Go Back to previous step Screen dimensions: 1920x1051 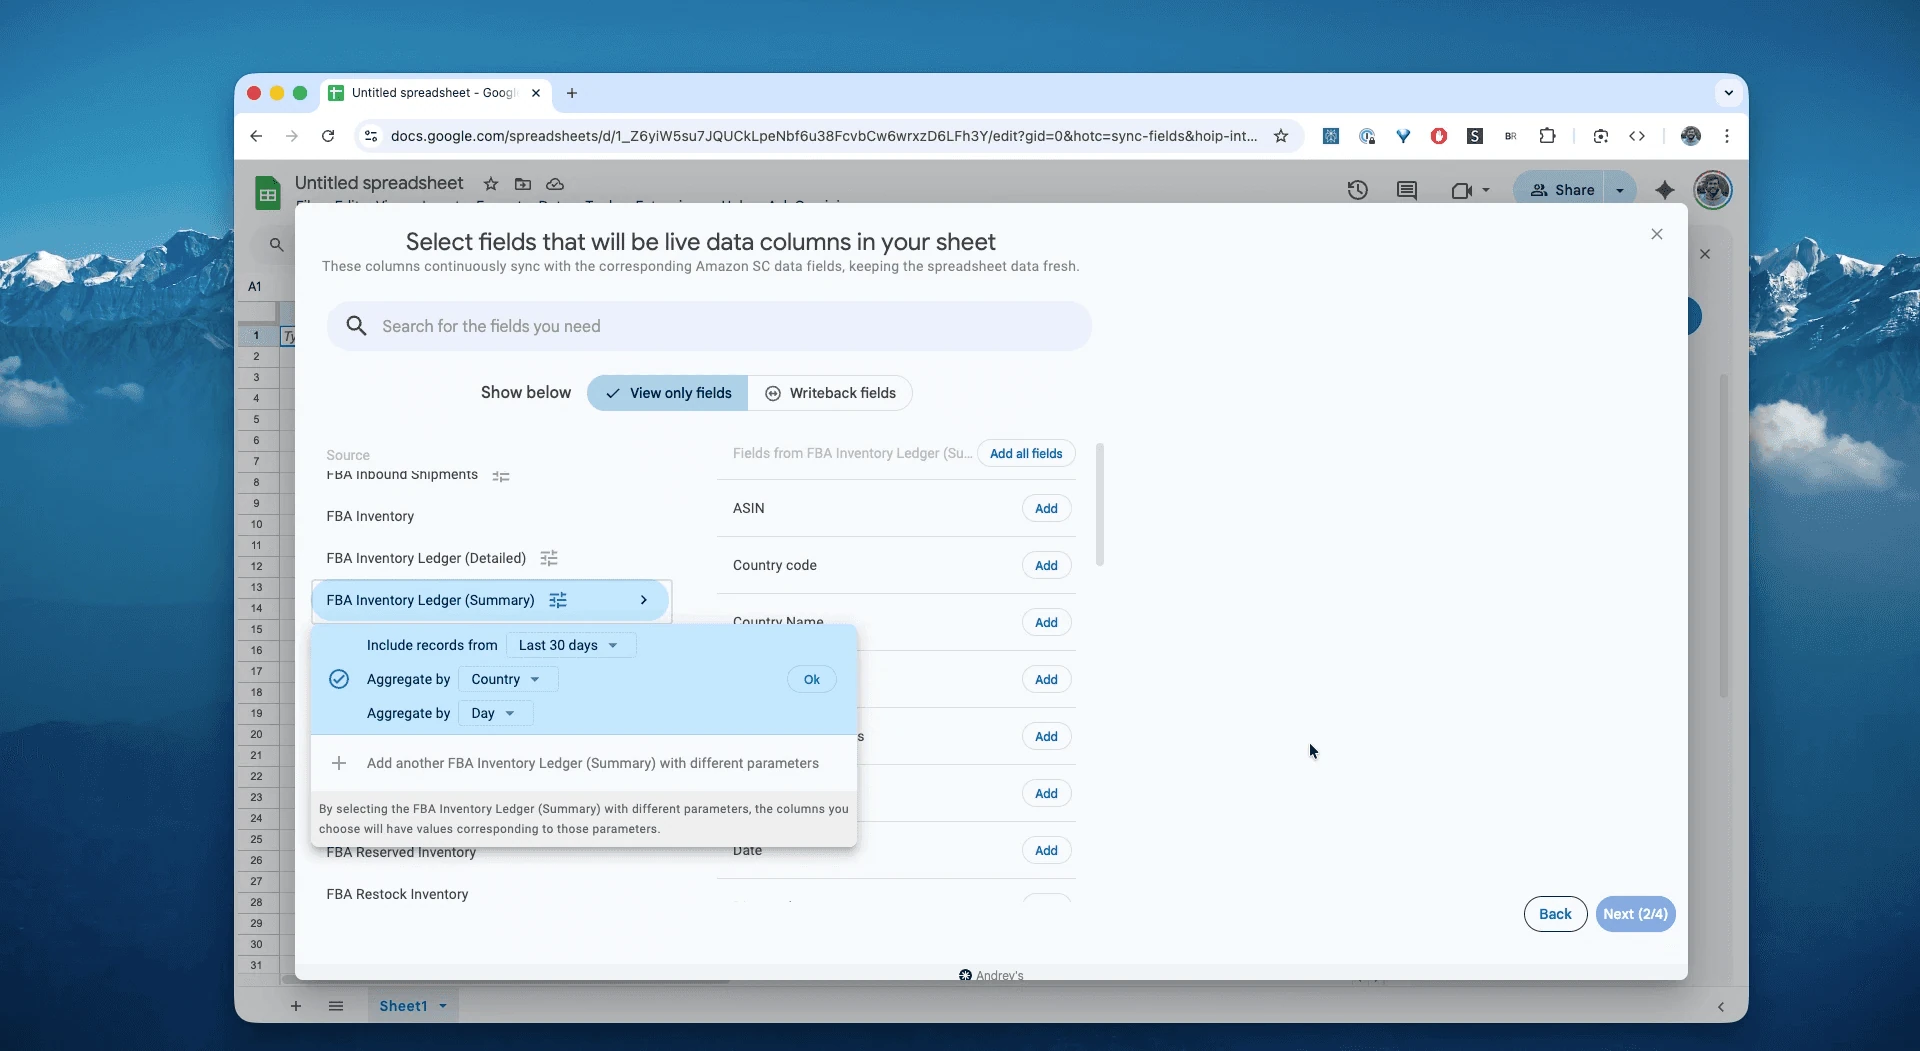pos(1555,914)
